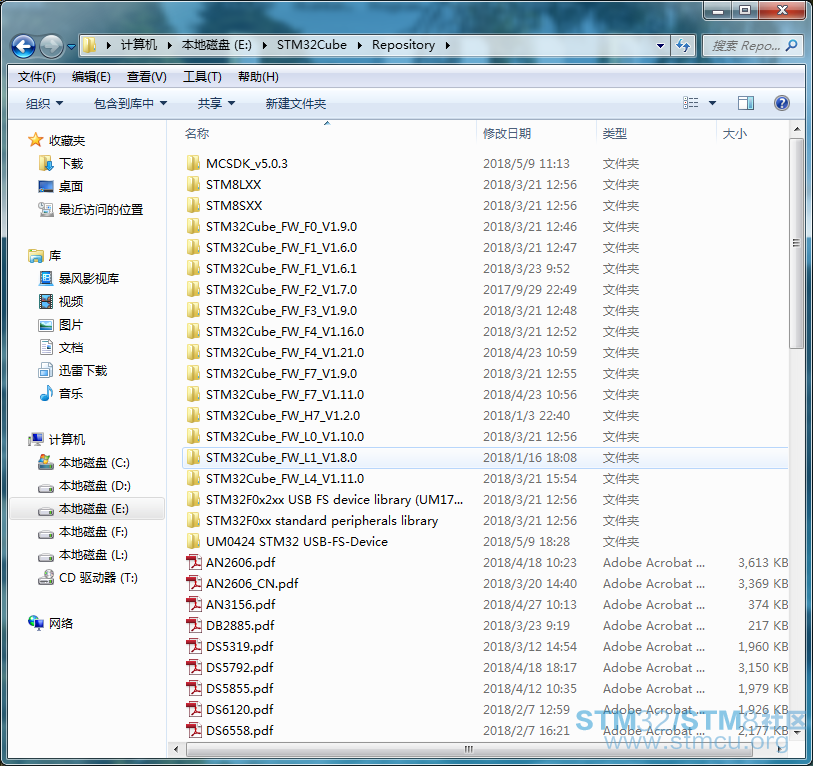Viewport: 813px width, 766px height.
Task: Select folder STM32Cube_FW_F4_V1.21.0
Action: pyautogui.click(x=285, y=353)
